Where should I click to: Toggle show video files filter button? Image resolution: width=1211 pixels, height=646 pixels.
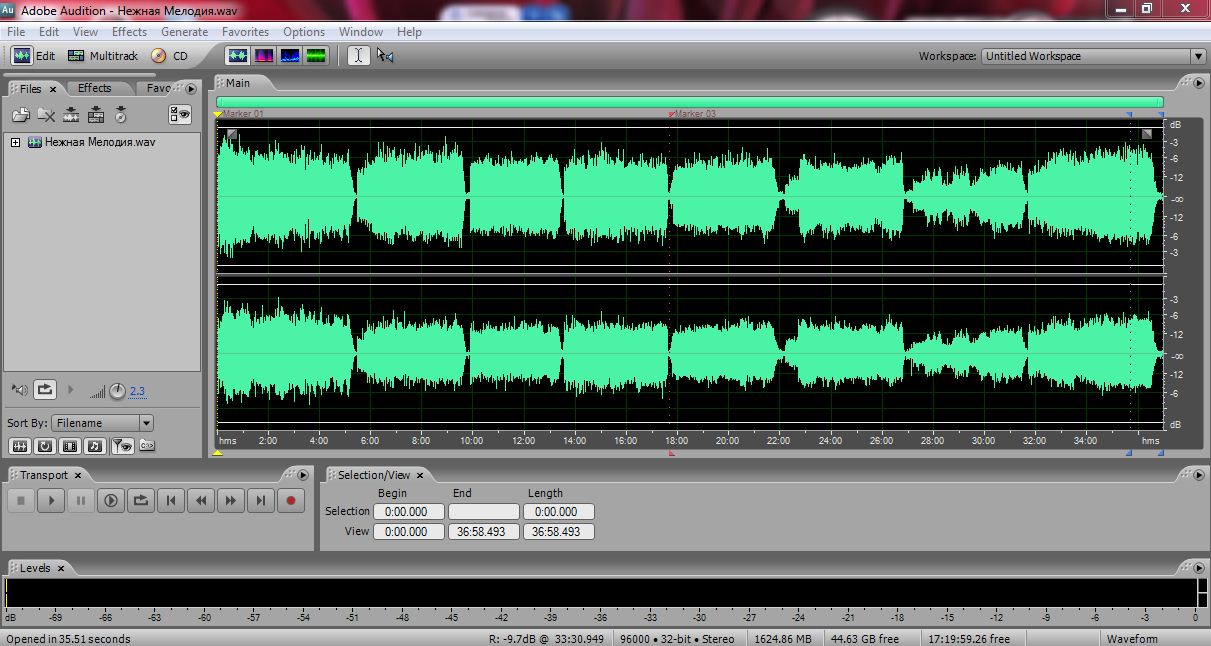[70, 446]
